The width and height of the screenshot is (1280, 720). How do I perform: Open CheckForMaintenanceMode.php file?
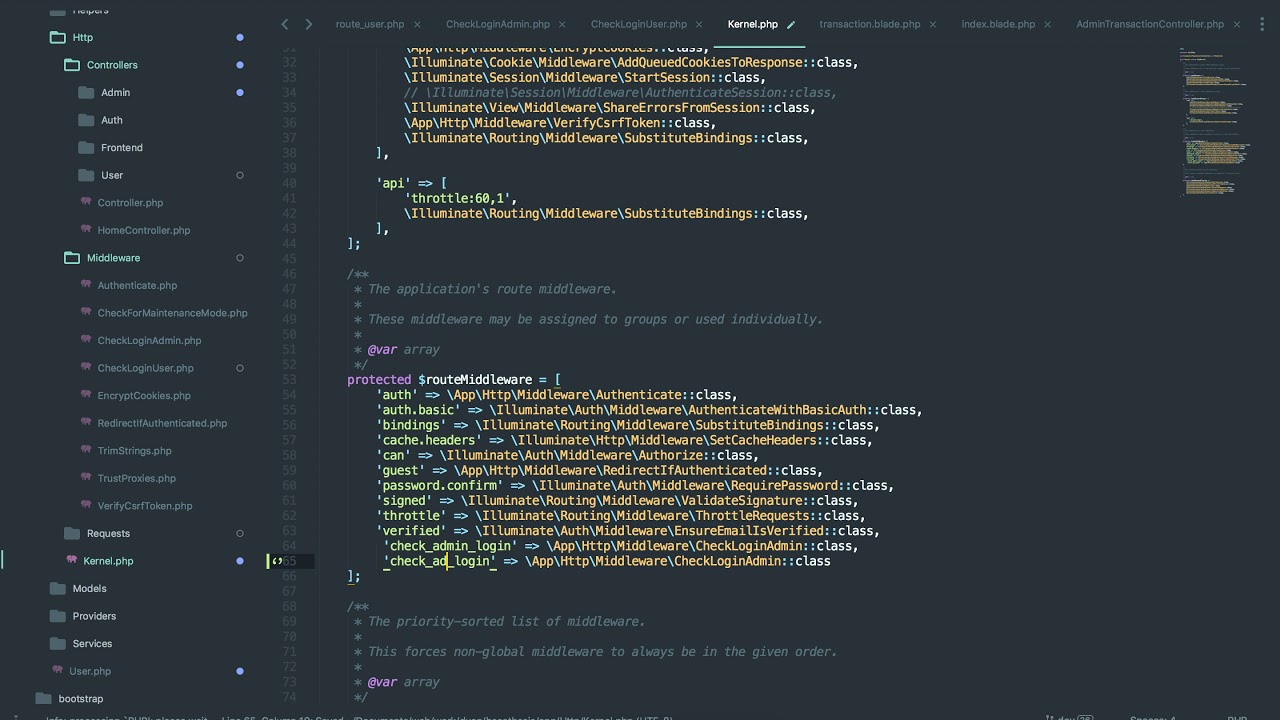[172, 313]
